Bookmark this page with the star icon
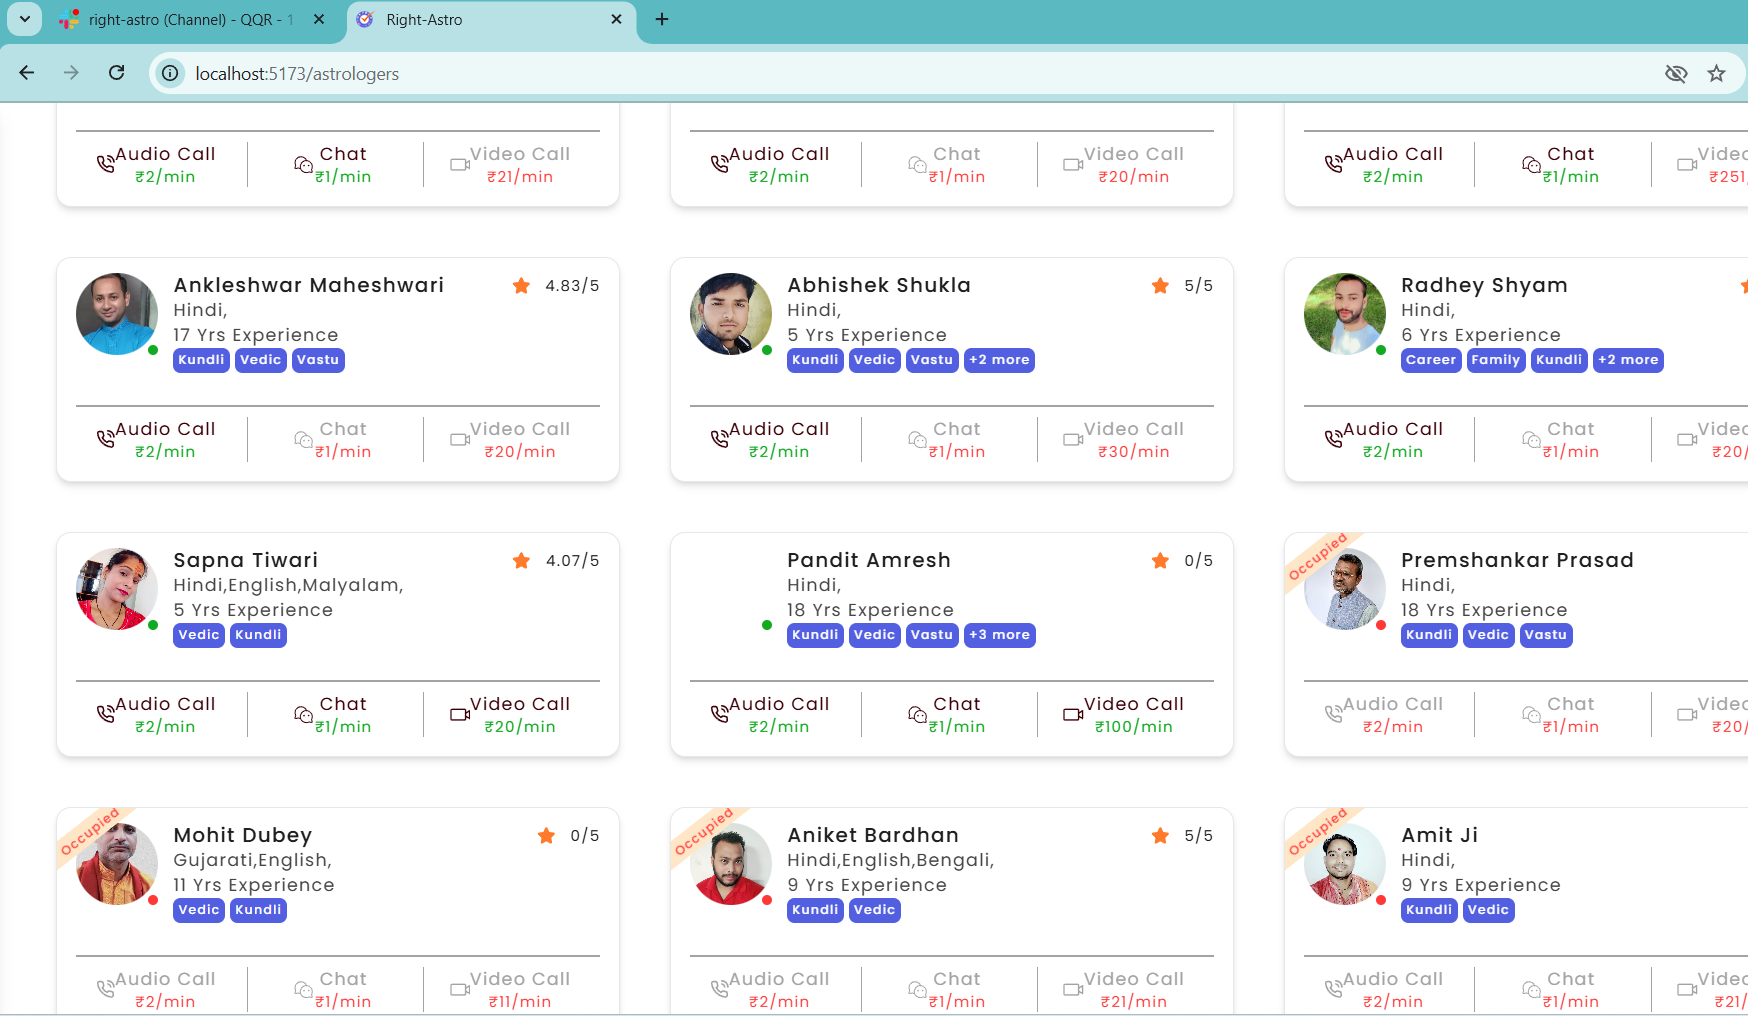This screenshot has width=1748, height=1016. click(1716, 73)
